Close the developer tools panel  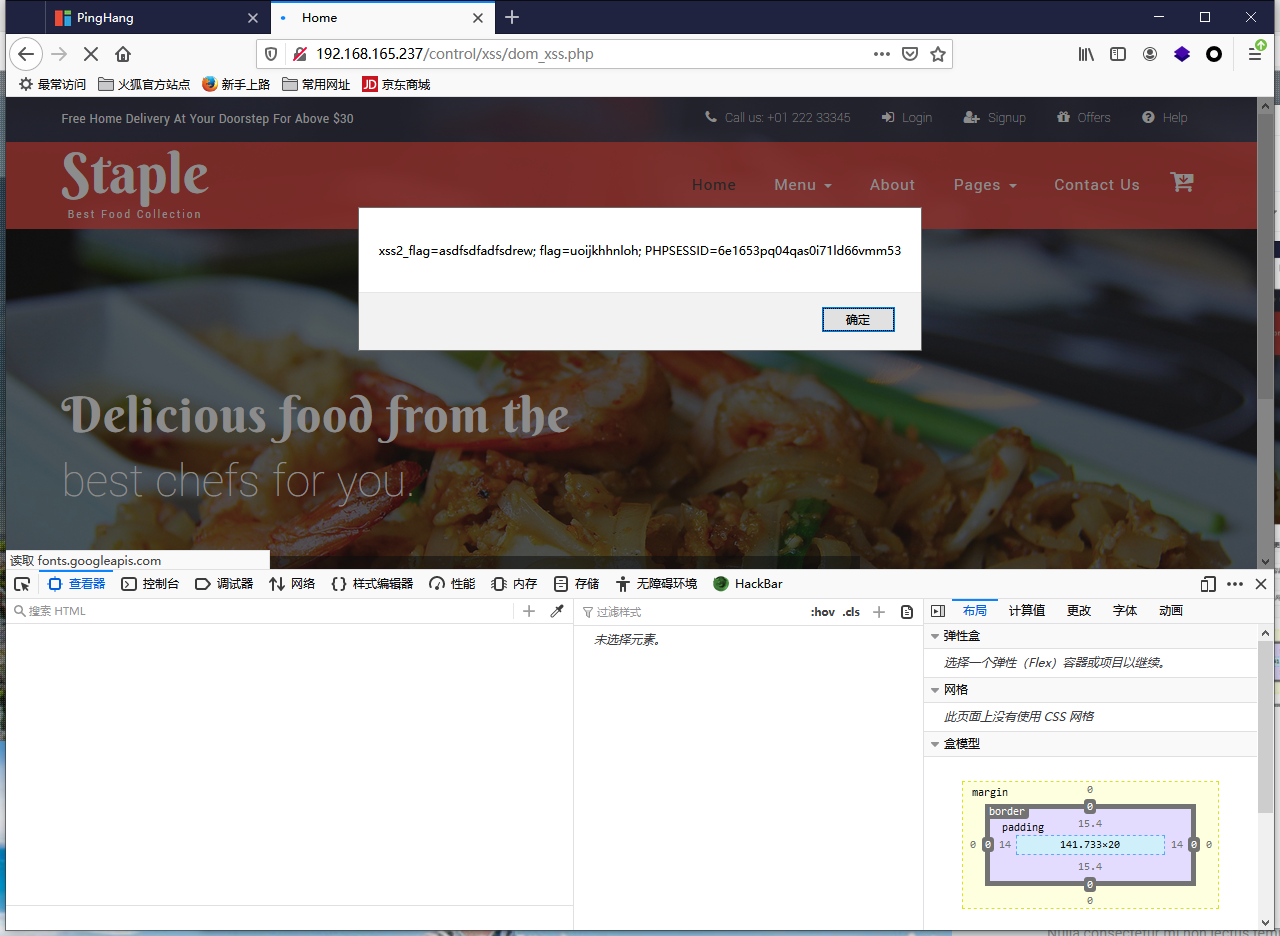pos(1261,584)
